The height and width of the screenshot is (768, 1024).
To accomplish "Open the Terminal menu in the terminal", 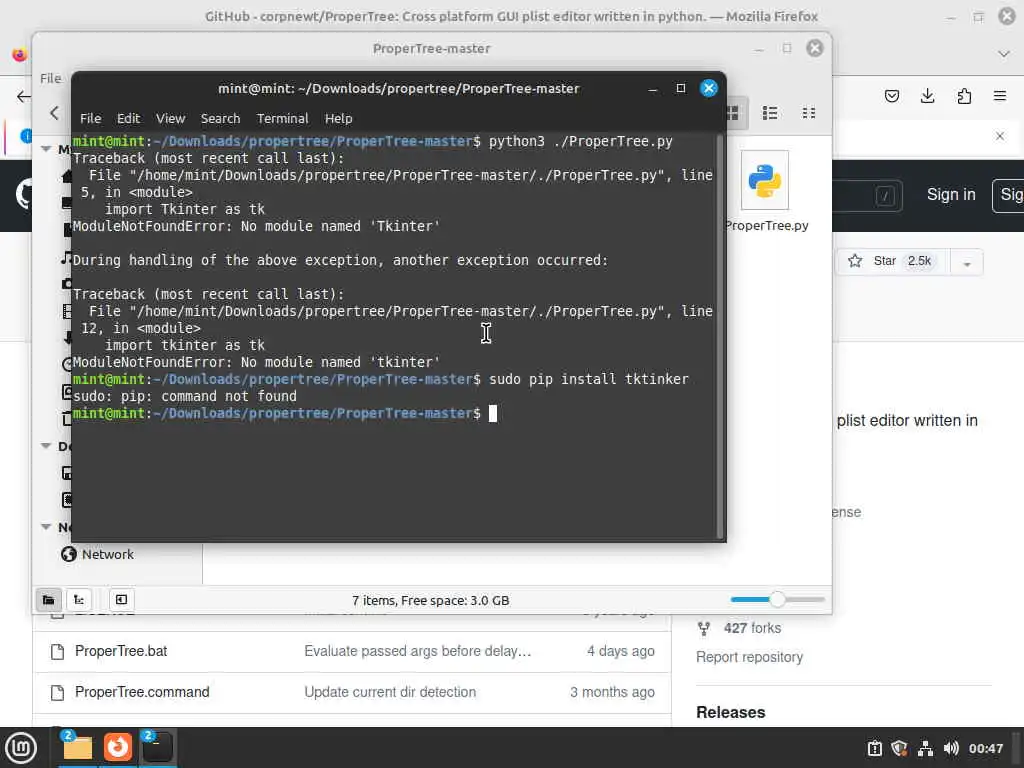I will click(x=282, y=118).
